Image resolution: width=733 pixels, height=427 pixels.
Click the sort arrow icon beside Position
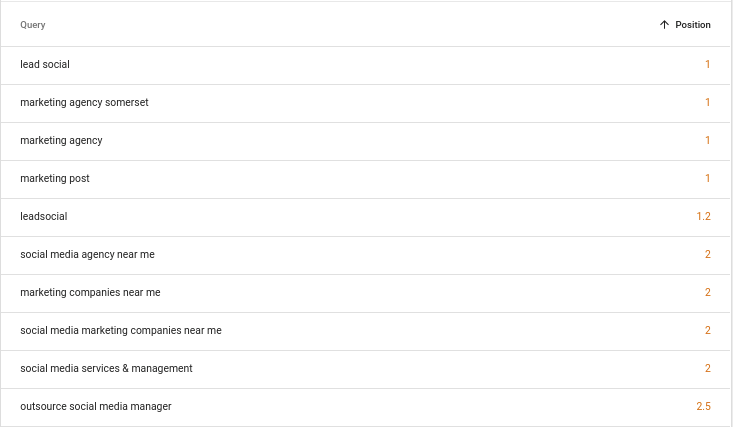(664, 25)
